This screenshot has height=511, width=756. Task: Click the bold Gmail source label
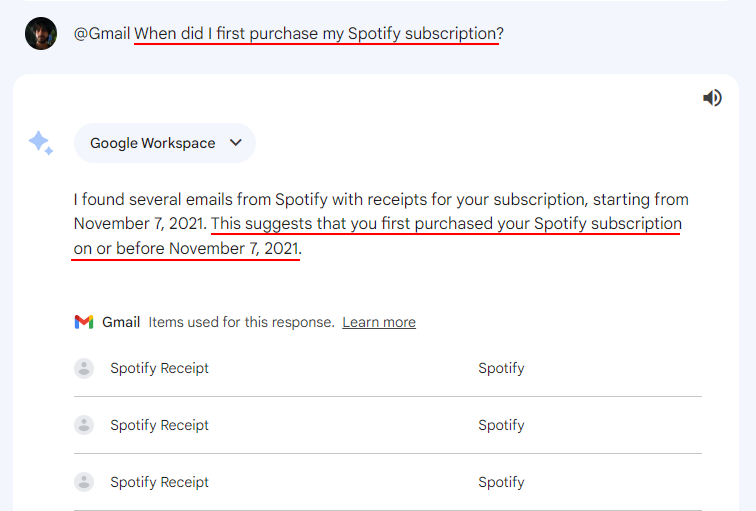121,322
